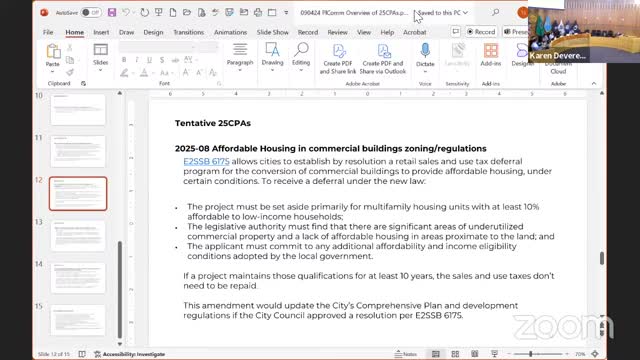640x360 pixels.
Task: Toggle Strikethrough formatting
Action: point(175,60)
